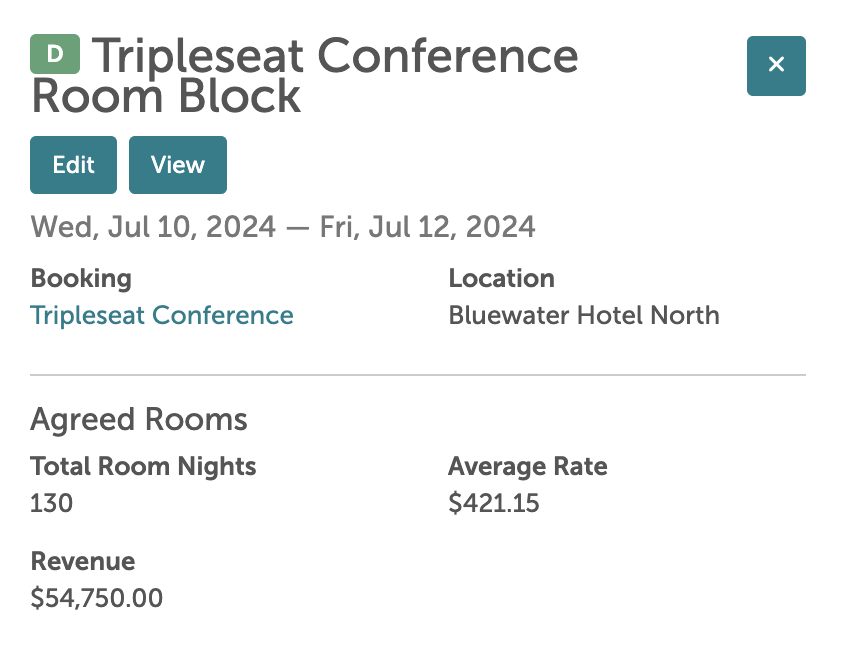Screen dimensions: 842x666
Task: Select the Revenue label
Action: coord(83,561)
